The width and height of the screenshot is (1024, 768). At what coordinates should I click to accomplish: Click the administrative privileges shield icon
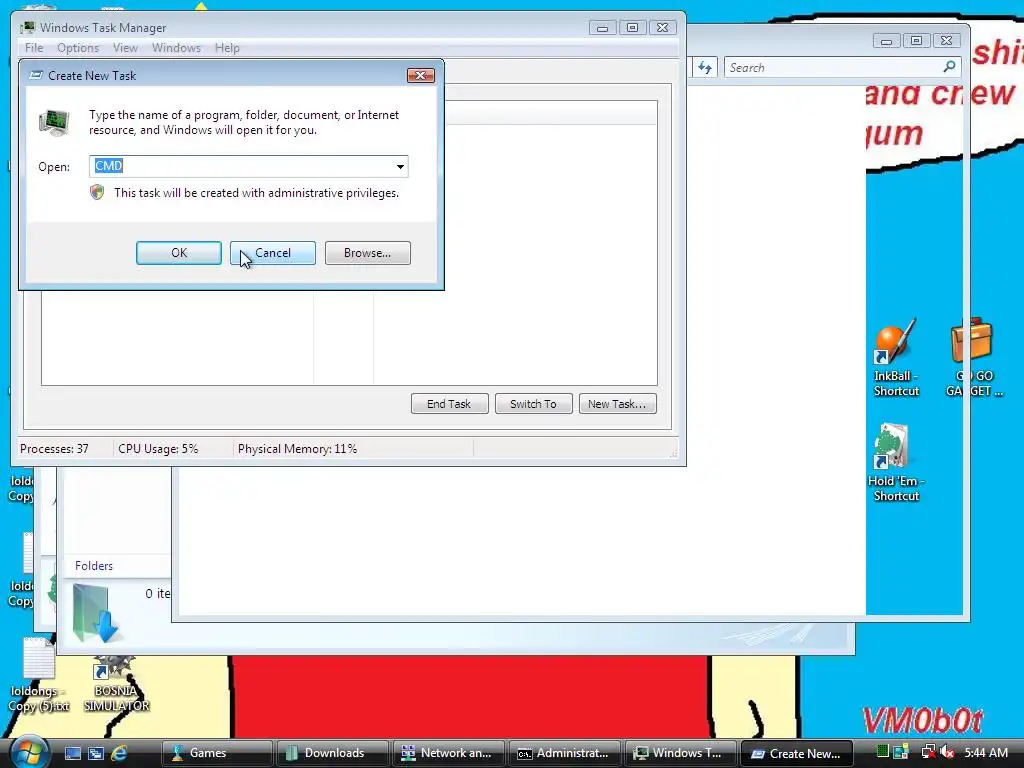tap(97, 192)
